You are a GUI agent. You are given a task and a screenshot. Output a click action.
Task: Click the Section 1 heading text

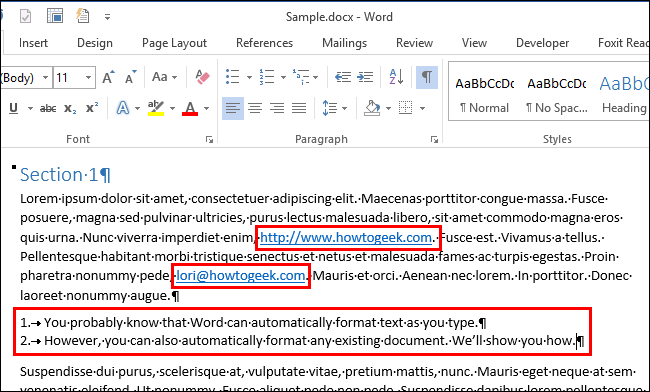59,174
